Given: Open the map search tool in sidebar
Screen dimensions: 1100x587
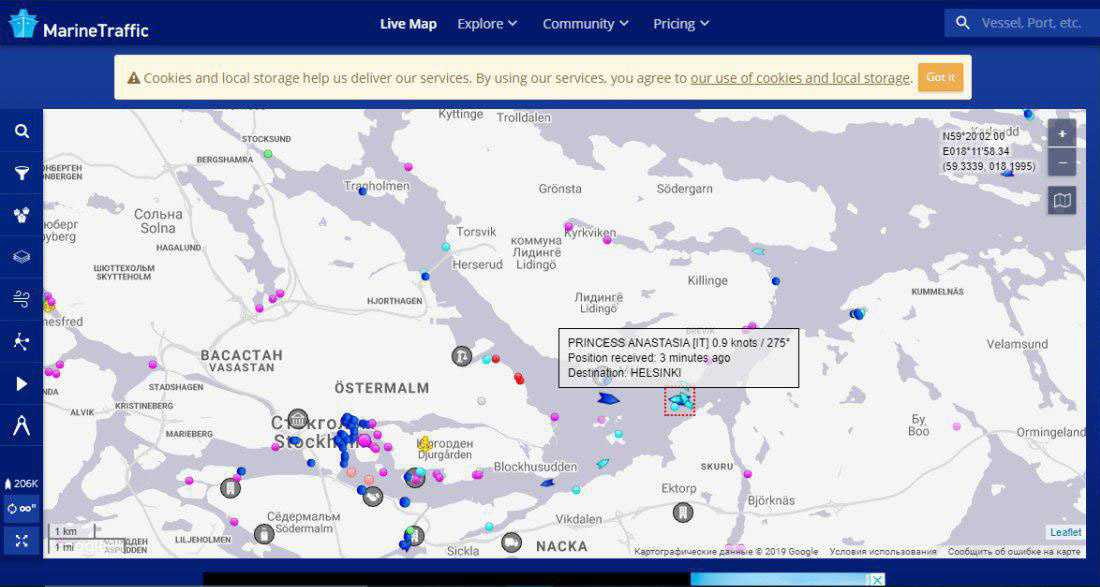Looking at the screenshot, I should [22, 130].
